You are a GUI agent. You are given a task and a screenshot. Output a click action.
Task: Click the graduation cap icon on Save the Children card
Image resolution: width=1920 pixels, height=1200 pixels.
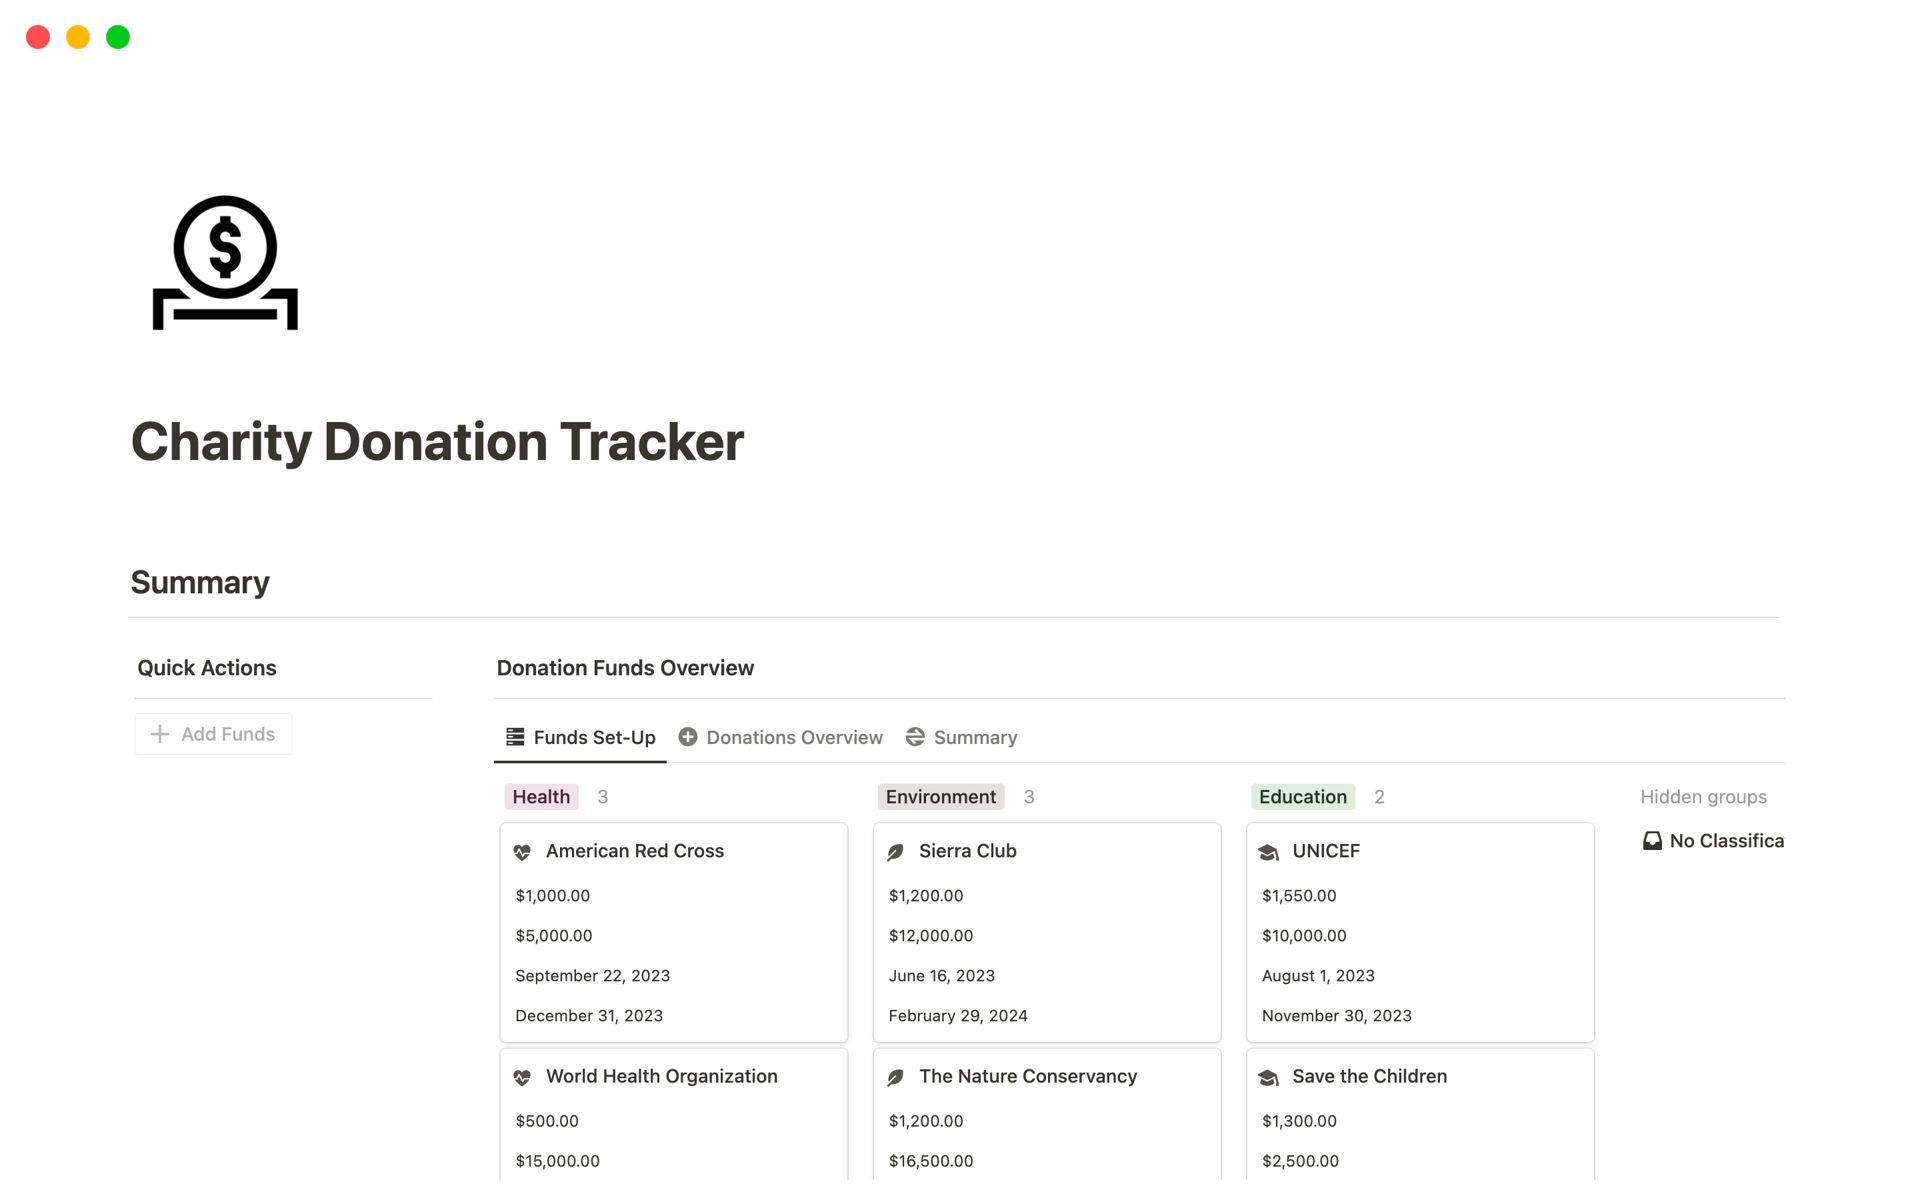click(x=1269, y=1078)
